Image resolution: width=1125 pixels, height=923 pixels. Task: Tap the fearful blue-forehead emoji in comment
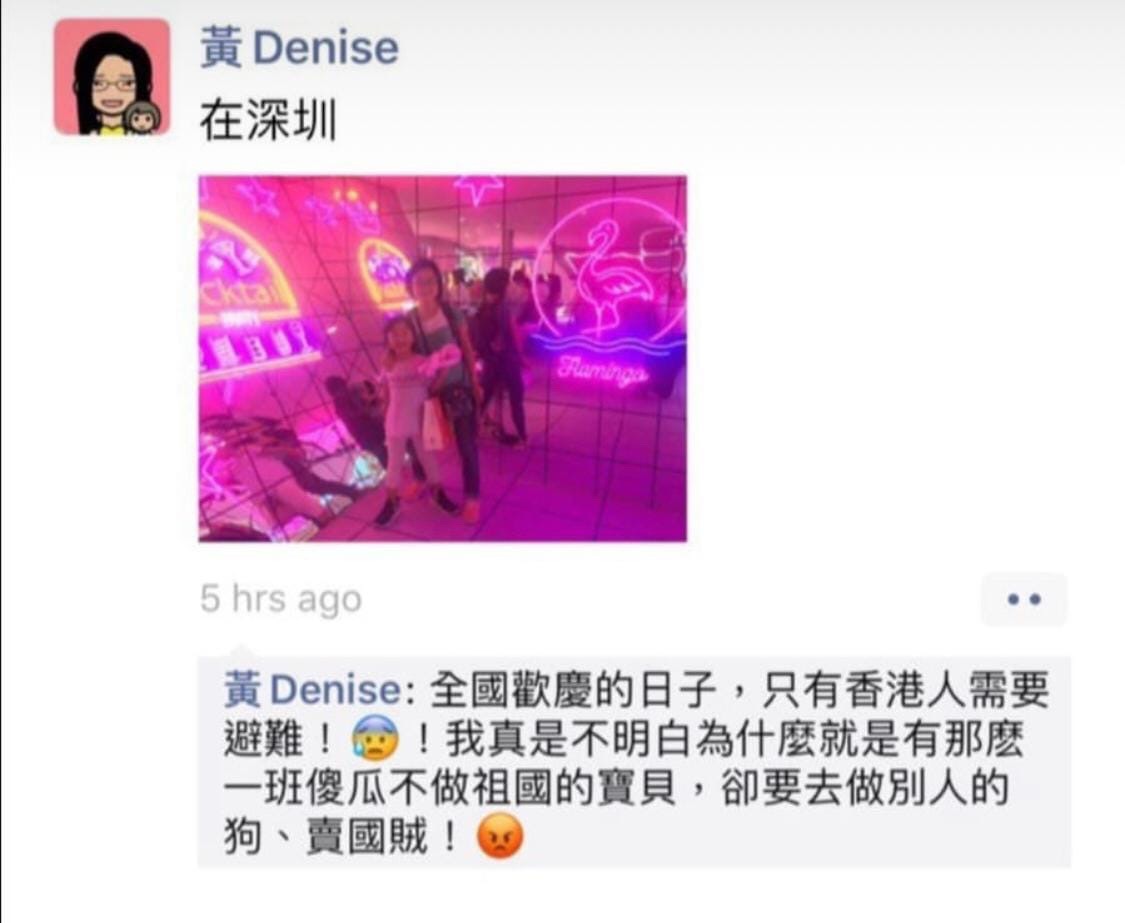pyautogui.click(x=375, y=738)
